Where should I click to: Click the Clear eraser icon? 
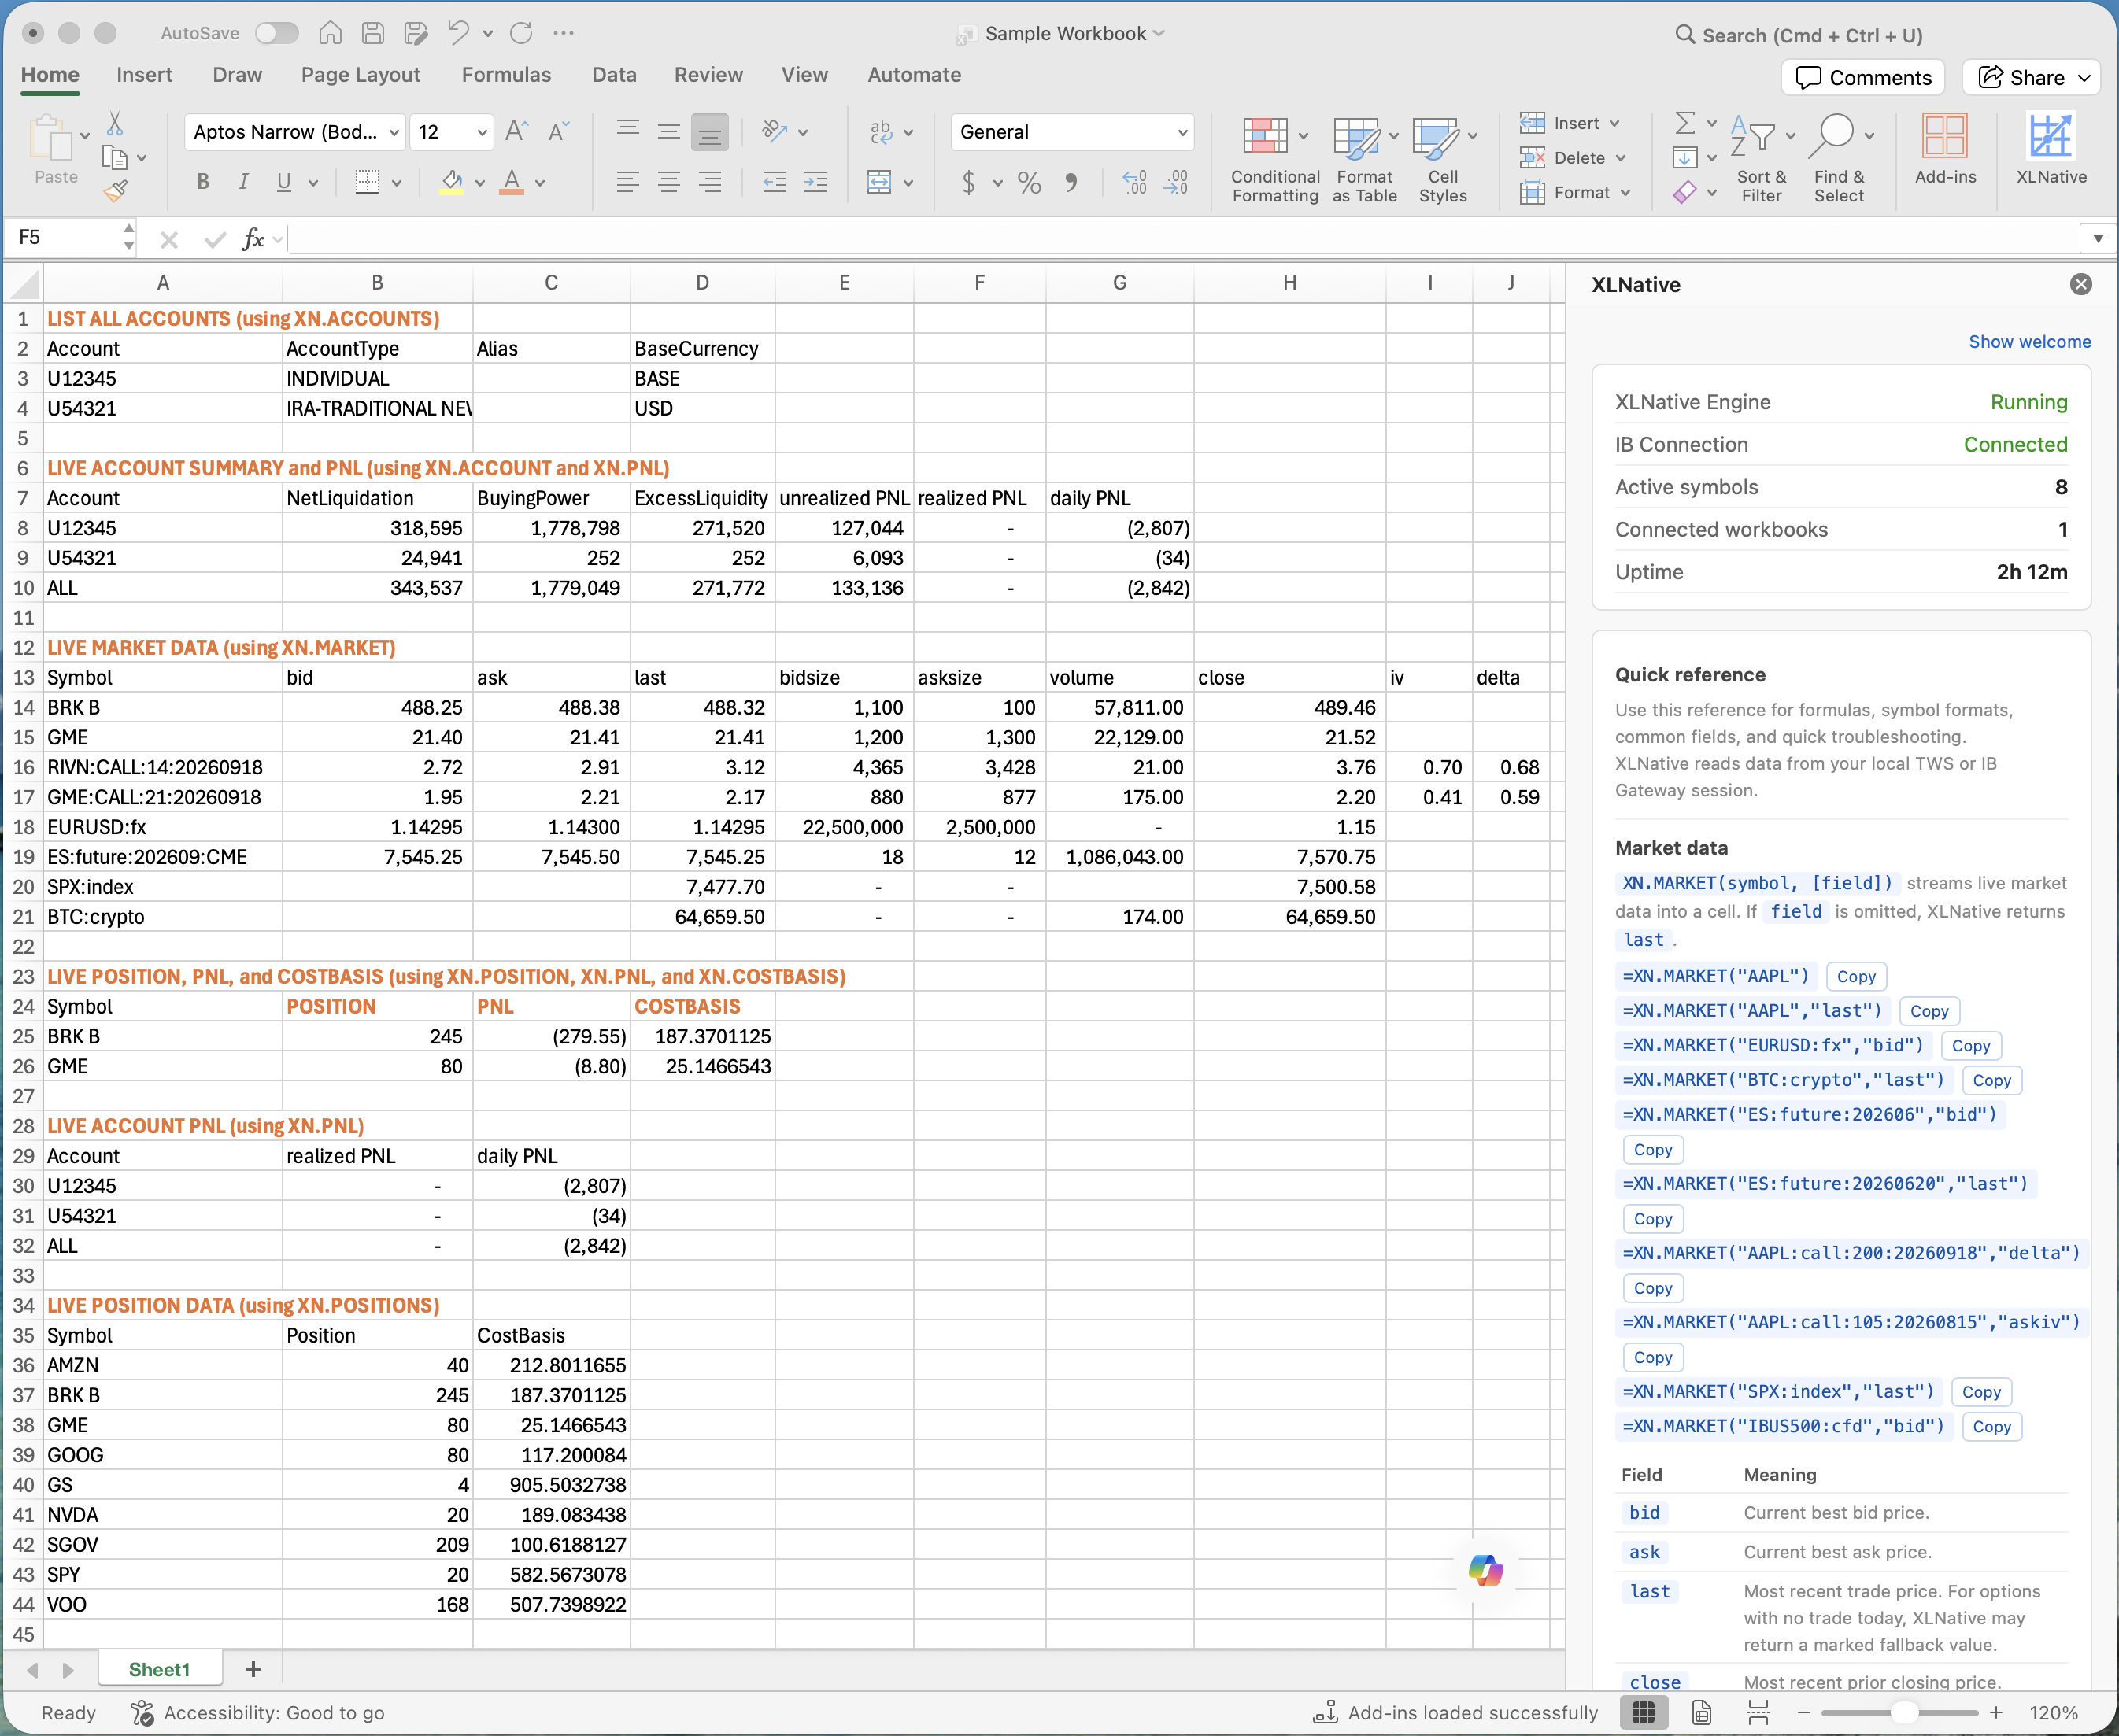coord(1685,192)
